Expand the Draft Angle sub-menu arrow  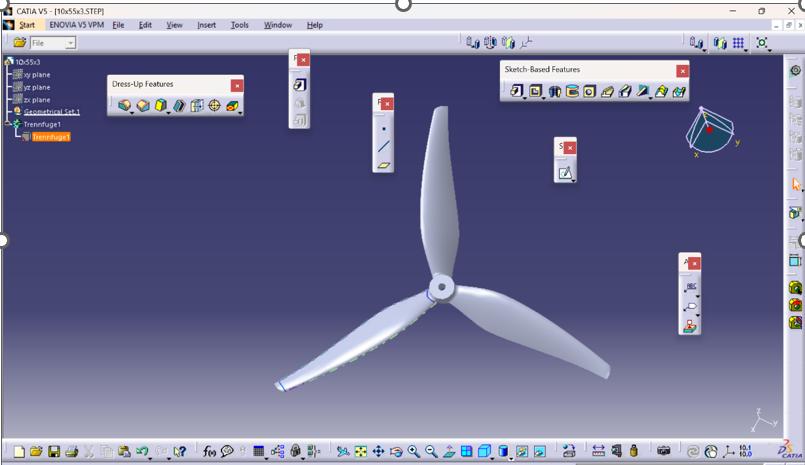(x=168, y=112)
